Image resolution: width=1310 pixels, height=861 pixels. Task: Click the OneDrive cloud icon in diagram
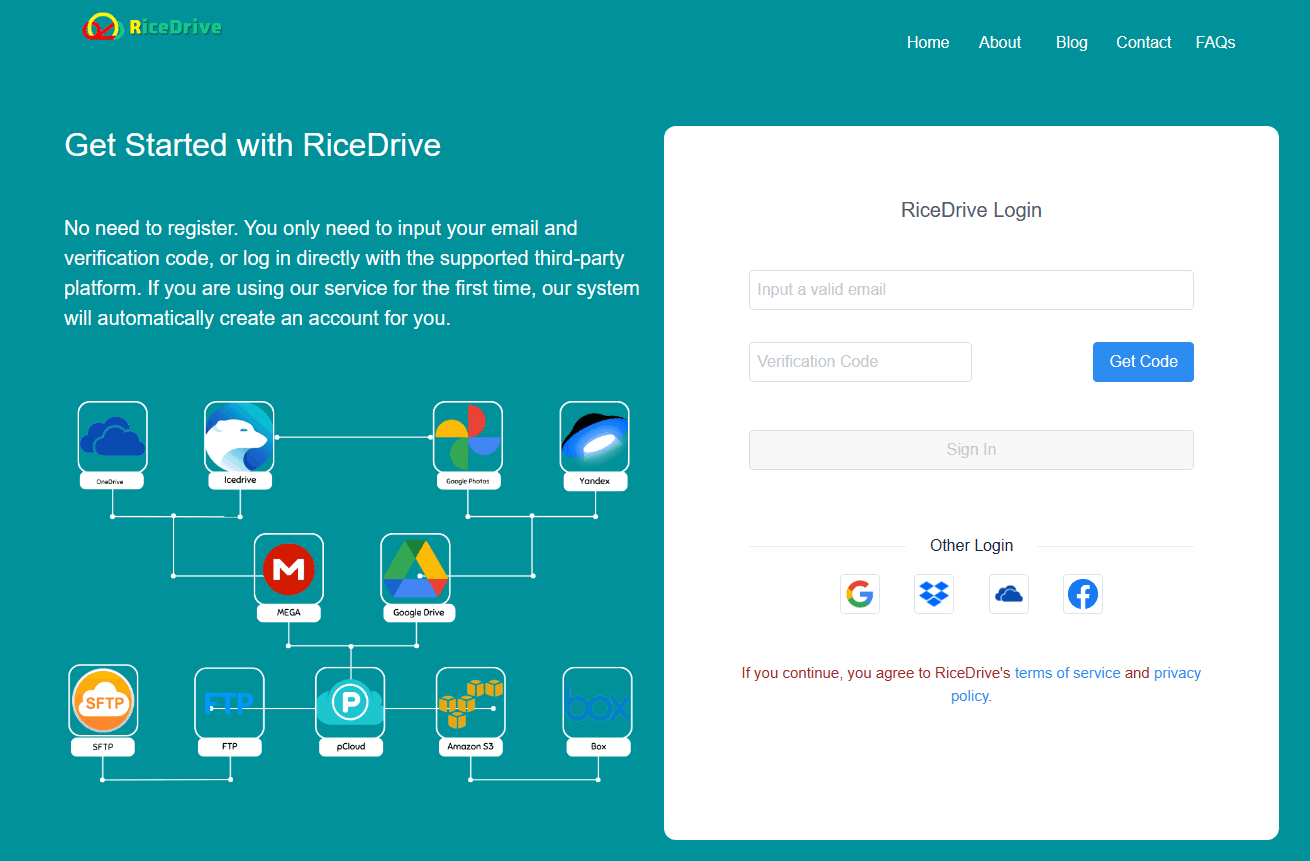tap(113, 437)
